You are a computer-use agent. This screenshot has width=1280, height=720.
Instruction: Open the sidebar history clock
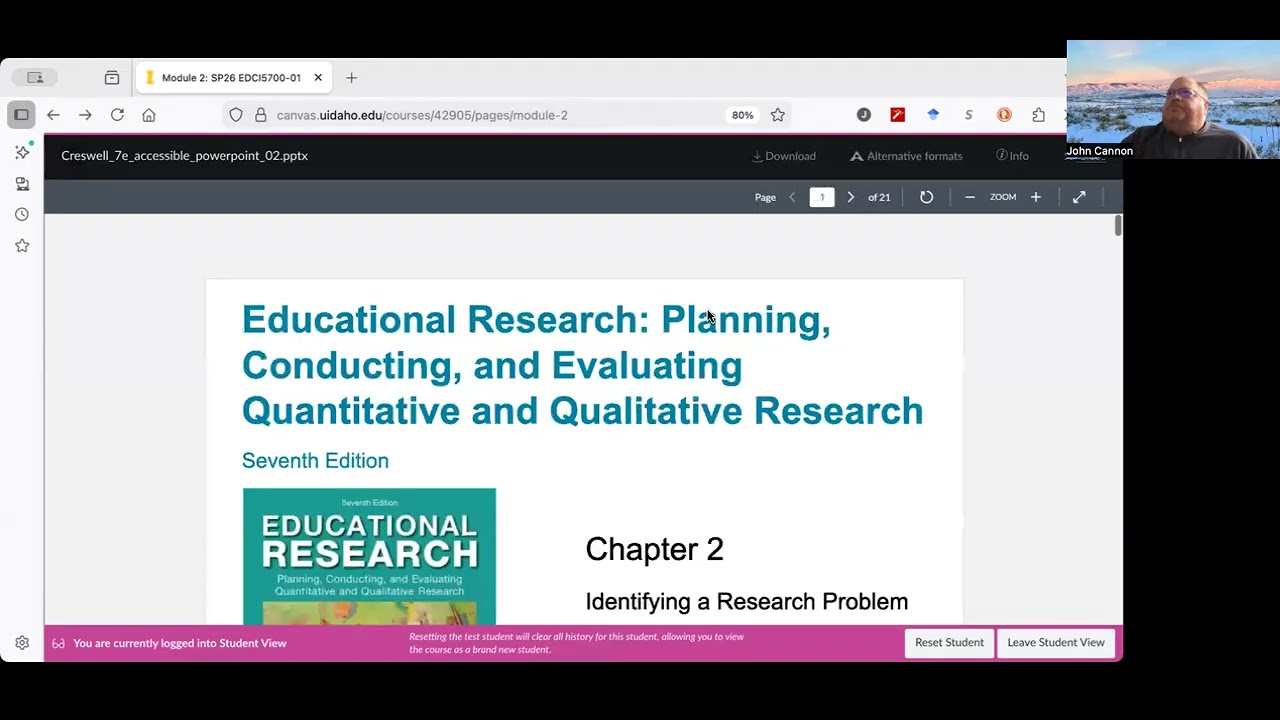[x=22, y=214]
